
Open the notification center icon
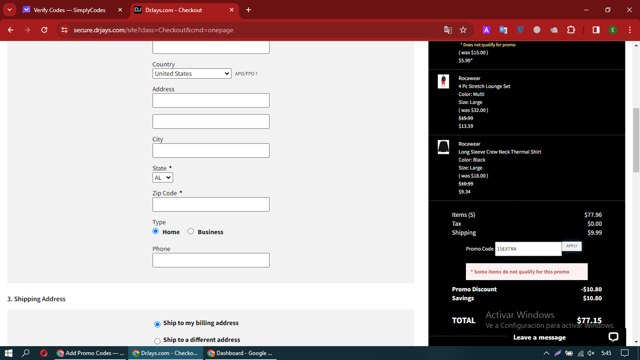pyautogui.click(x=625, y=353)
